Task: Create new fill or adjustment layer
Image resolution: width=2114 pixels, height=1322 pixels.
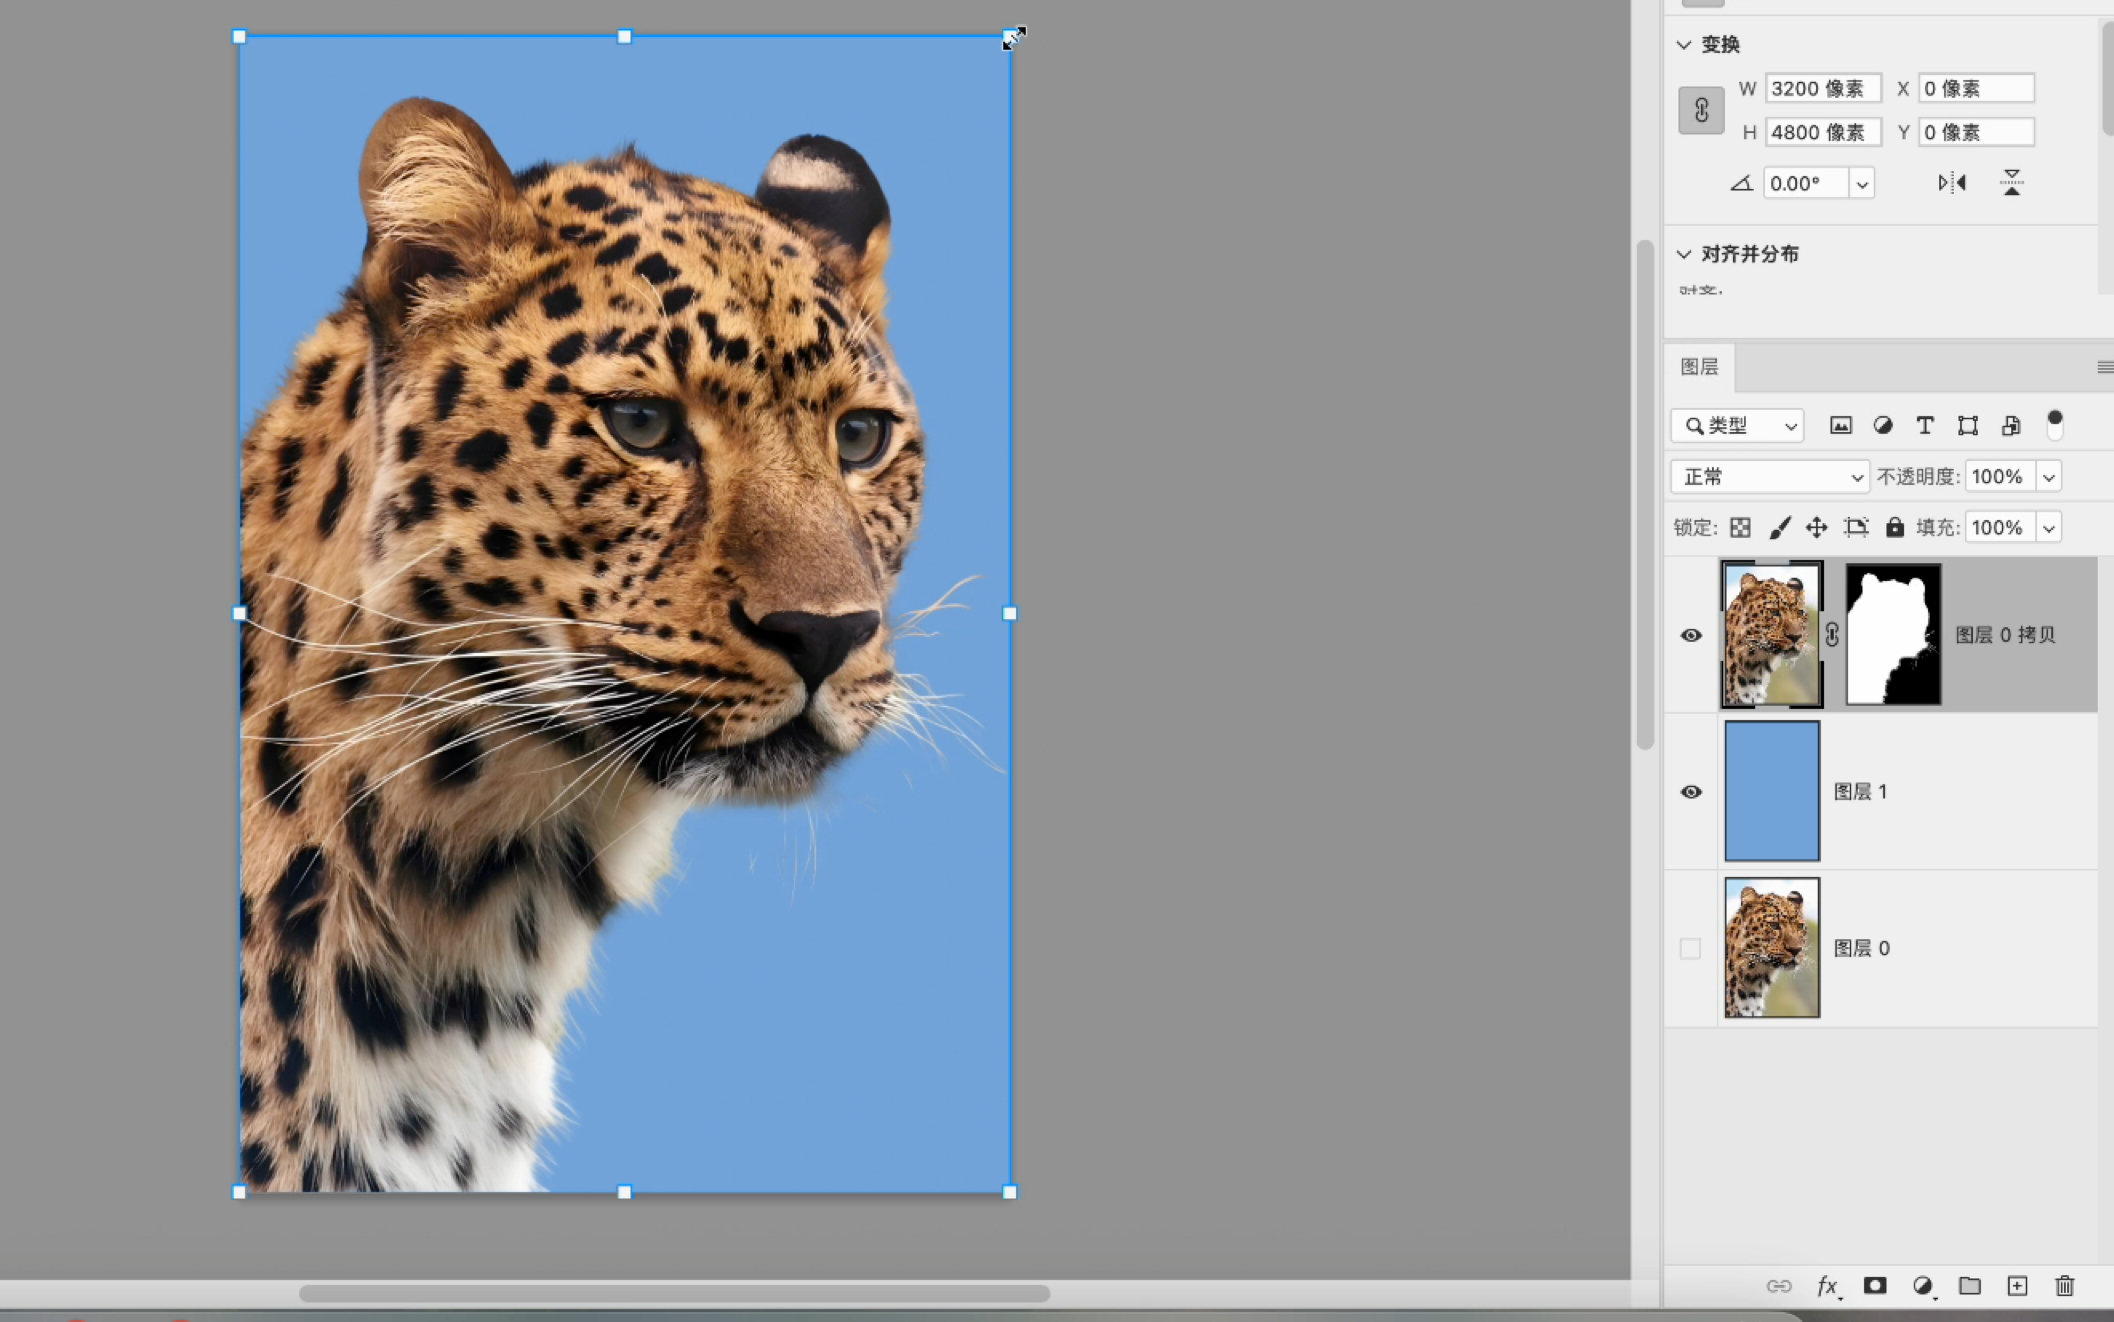Action: pyautogui.click(x=1923, y=1286)
